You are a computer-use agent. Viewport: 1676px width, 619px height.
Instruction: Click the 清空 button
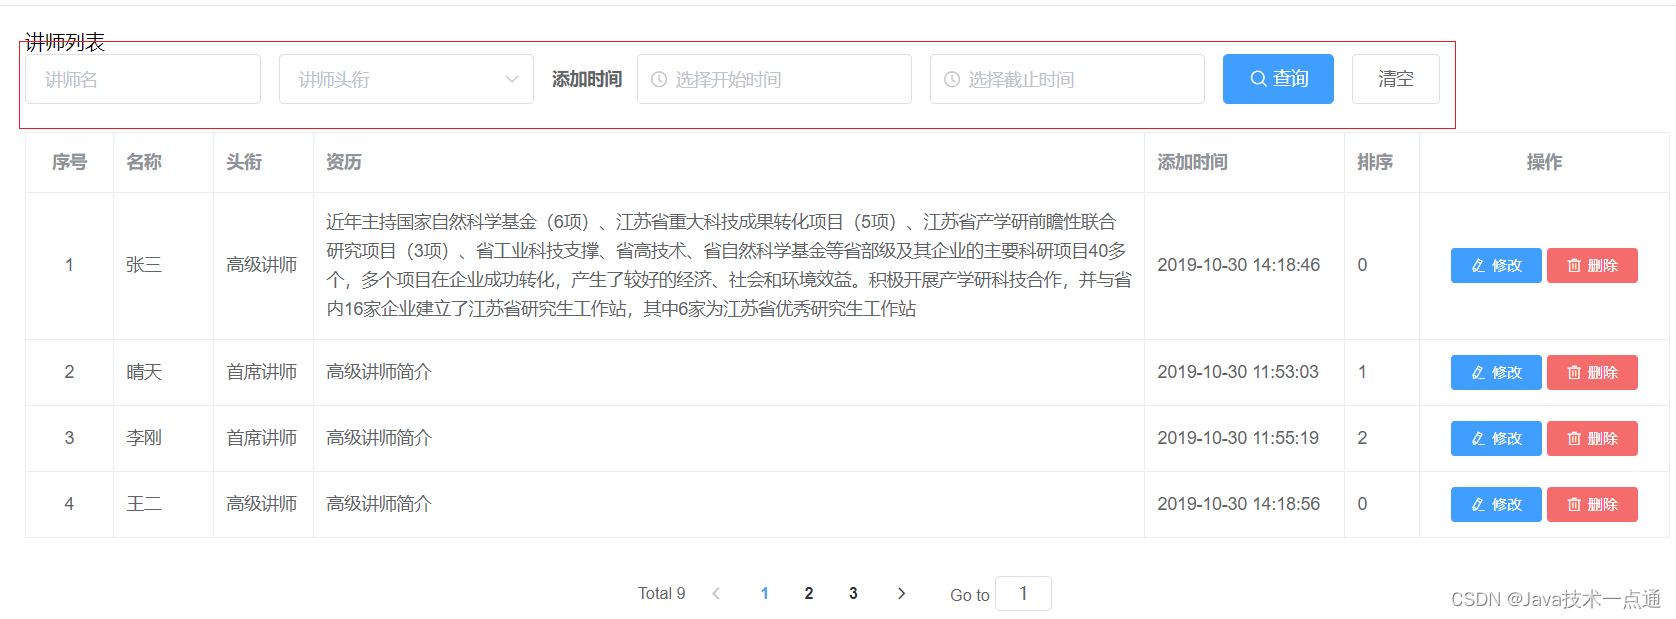1396,79
